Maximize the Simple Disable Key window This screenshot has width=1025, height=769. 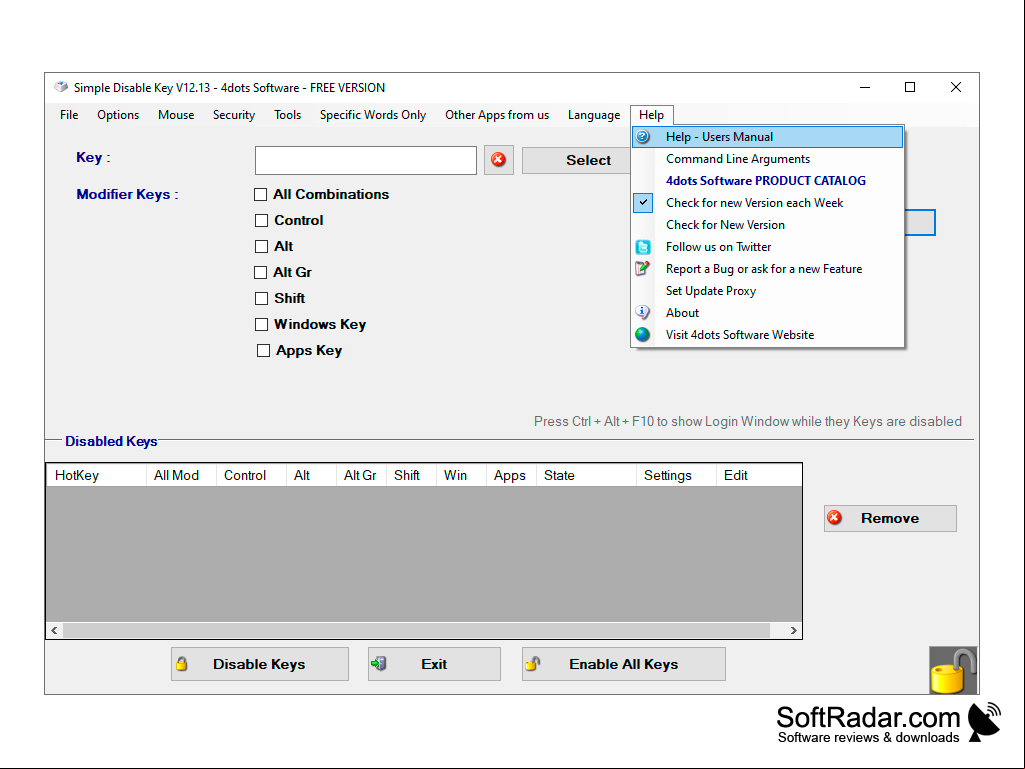[x=910, y=88]
